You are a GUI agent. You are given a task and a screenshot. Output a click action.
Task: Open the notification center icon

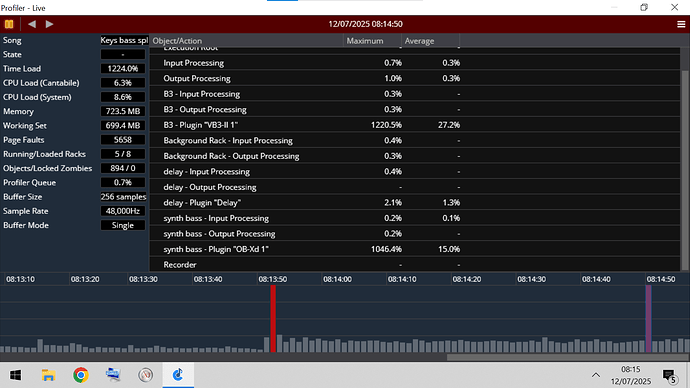pos(669,375)
